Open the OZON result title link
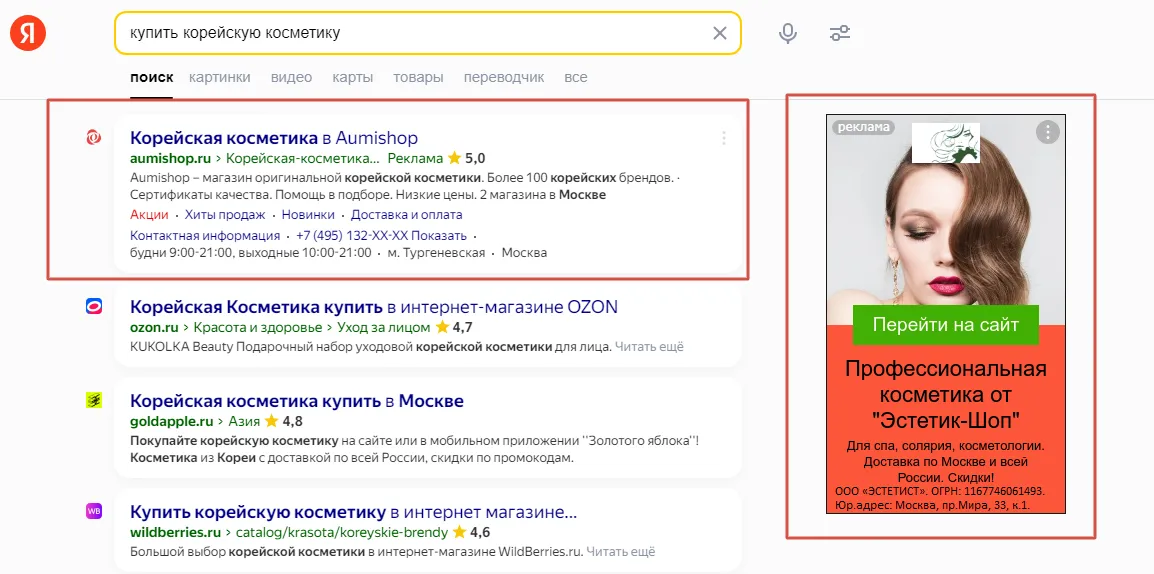 [x=374, y=306]
